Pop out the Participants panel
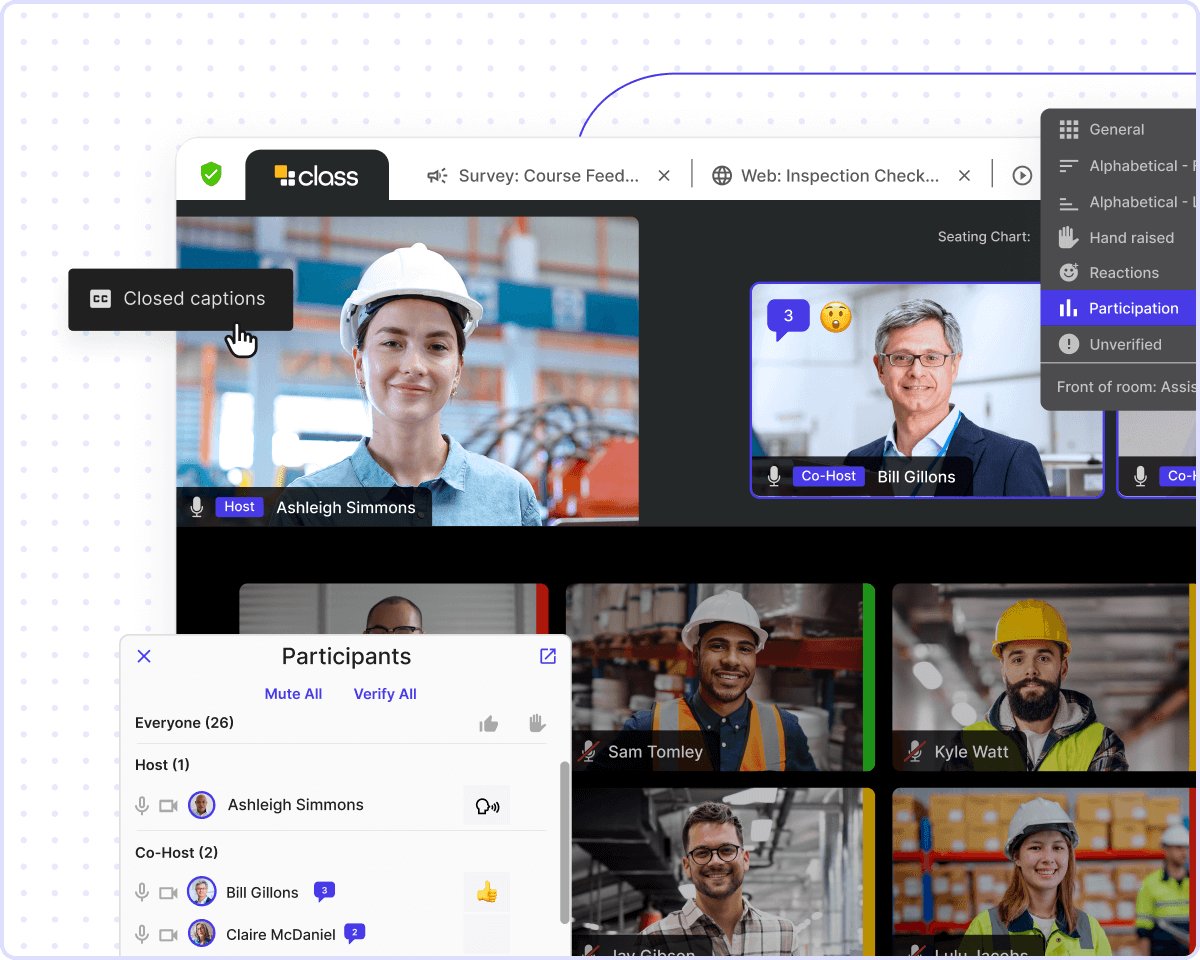Image resolution: width=1200 pixels, height=960 pixels. tap(548, 656)
